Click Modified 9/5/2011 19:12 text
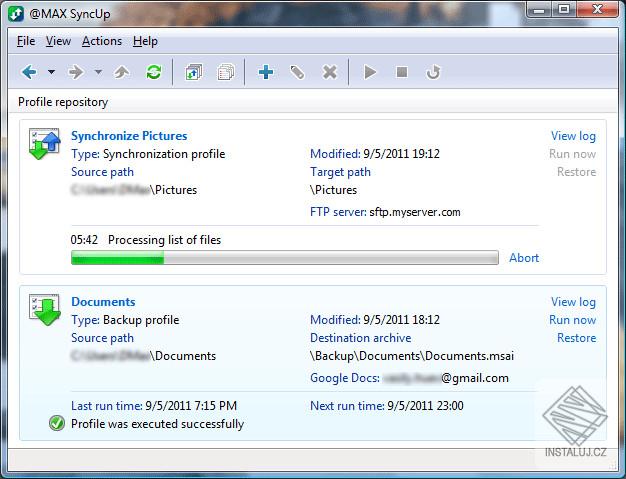The height and width of the screenshot is (479, 626). 375,154
